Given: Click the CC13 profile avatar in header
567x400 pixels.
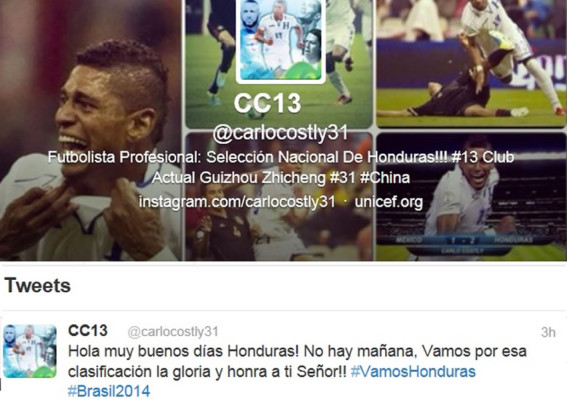Looking at the screenshot, I should [x=281, y=39].
